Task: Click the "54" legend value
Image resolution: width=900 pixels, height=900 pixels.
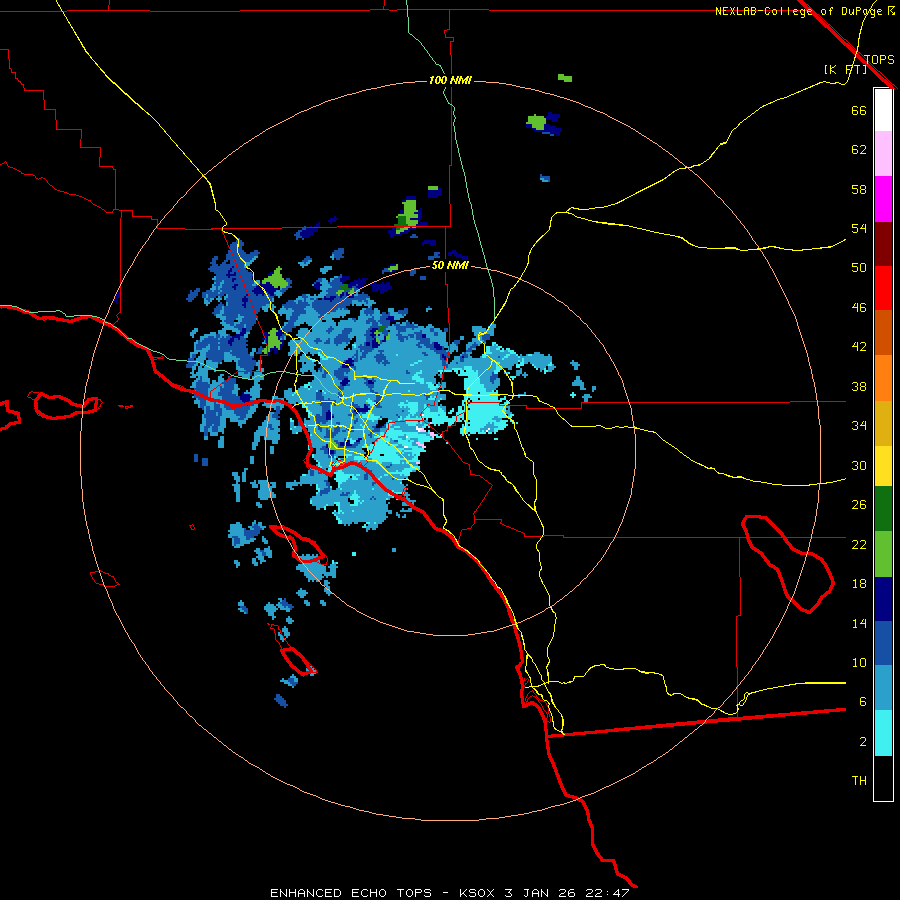Action: [x=859, y=228]
